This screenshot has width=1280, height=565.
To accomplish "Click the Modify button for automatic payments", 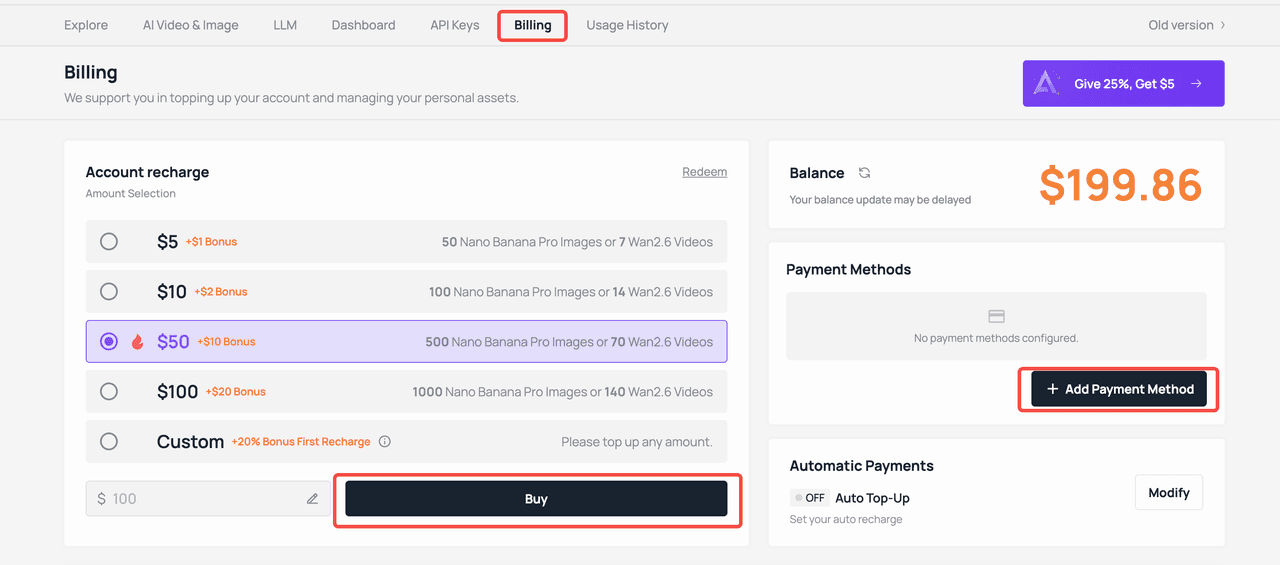I will pyautogui.click(x=1169, y=493).
